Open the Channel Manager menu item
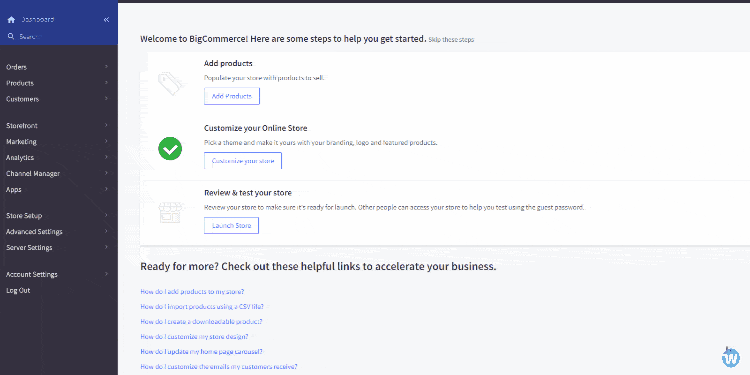Image resolution: width=750 pixels, height=375 pixels. (x=33, y=174)
